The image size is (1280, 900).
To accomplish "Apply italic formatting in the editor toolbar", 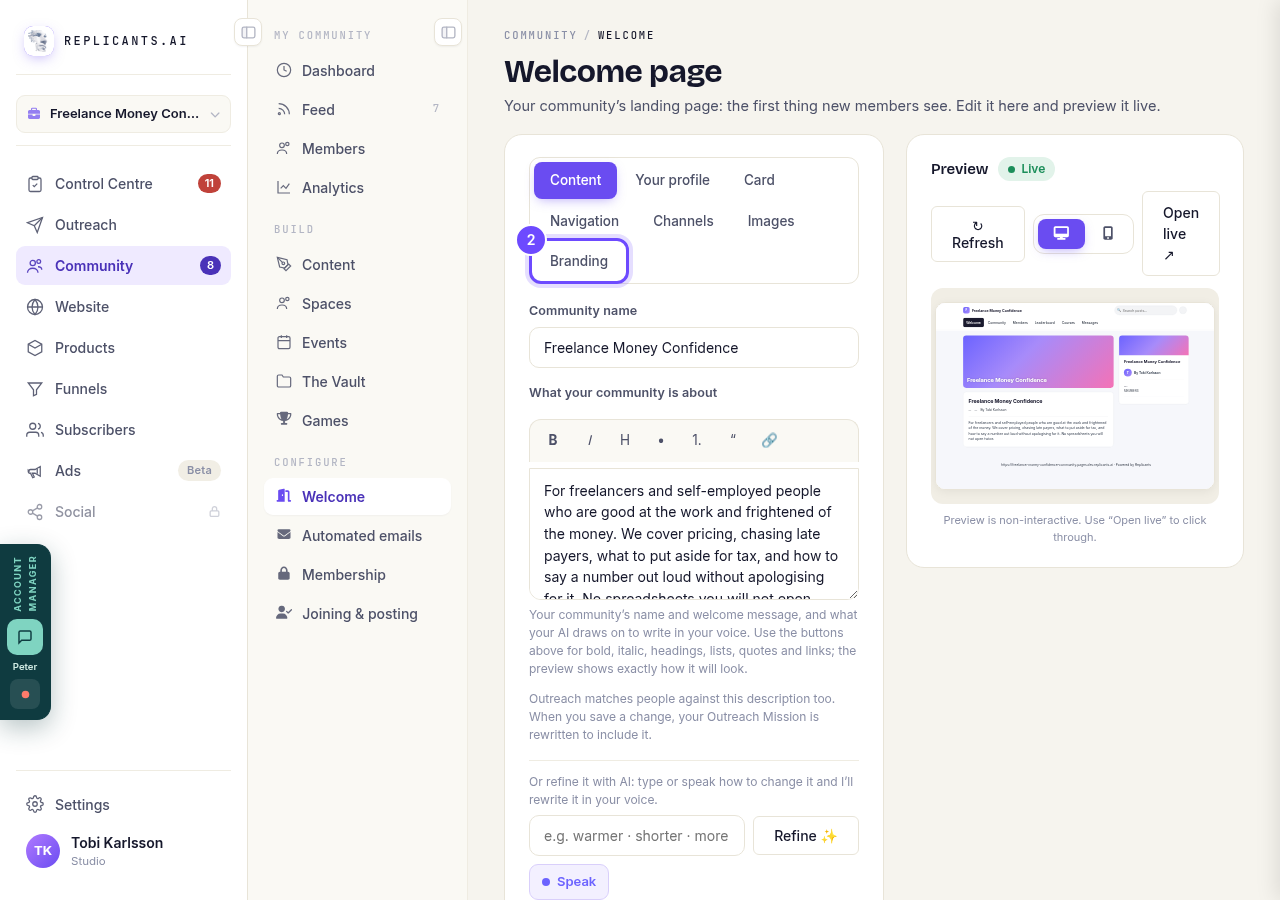I will coord(590,440).
